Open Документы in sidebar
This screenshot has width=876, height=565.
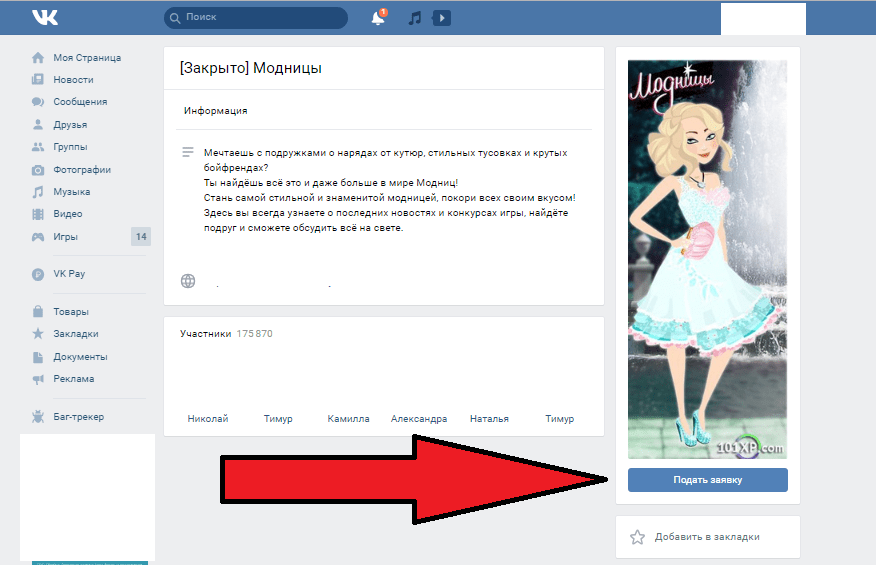click(80, 357)
